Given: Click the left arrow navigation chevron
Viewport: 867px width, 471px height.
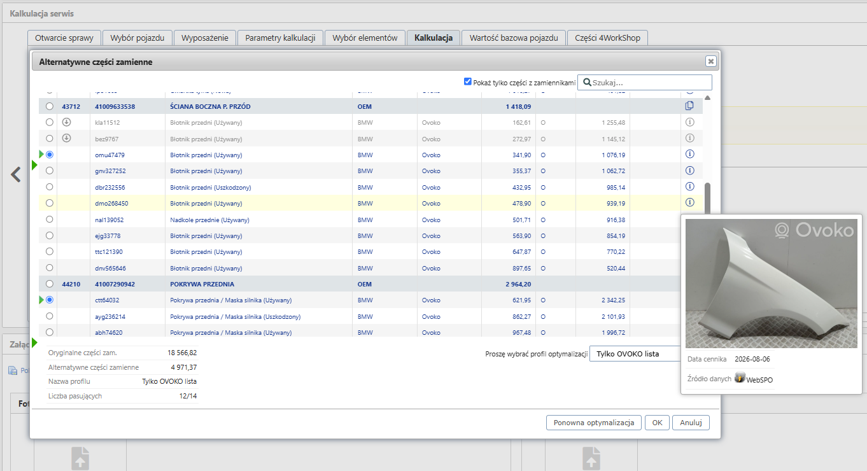Looking at the screenshot, I should [16, 175].
